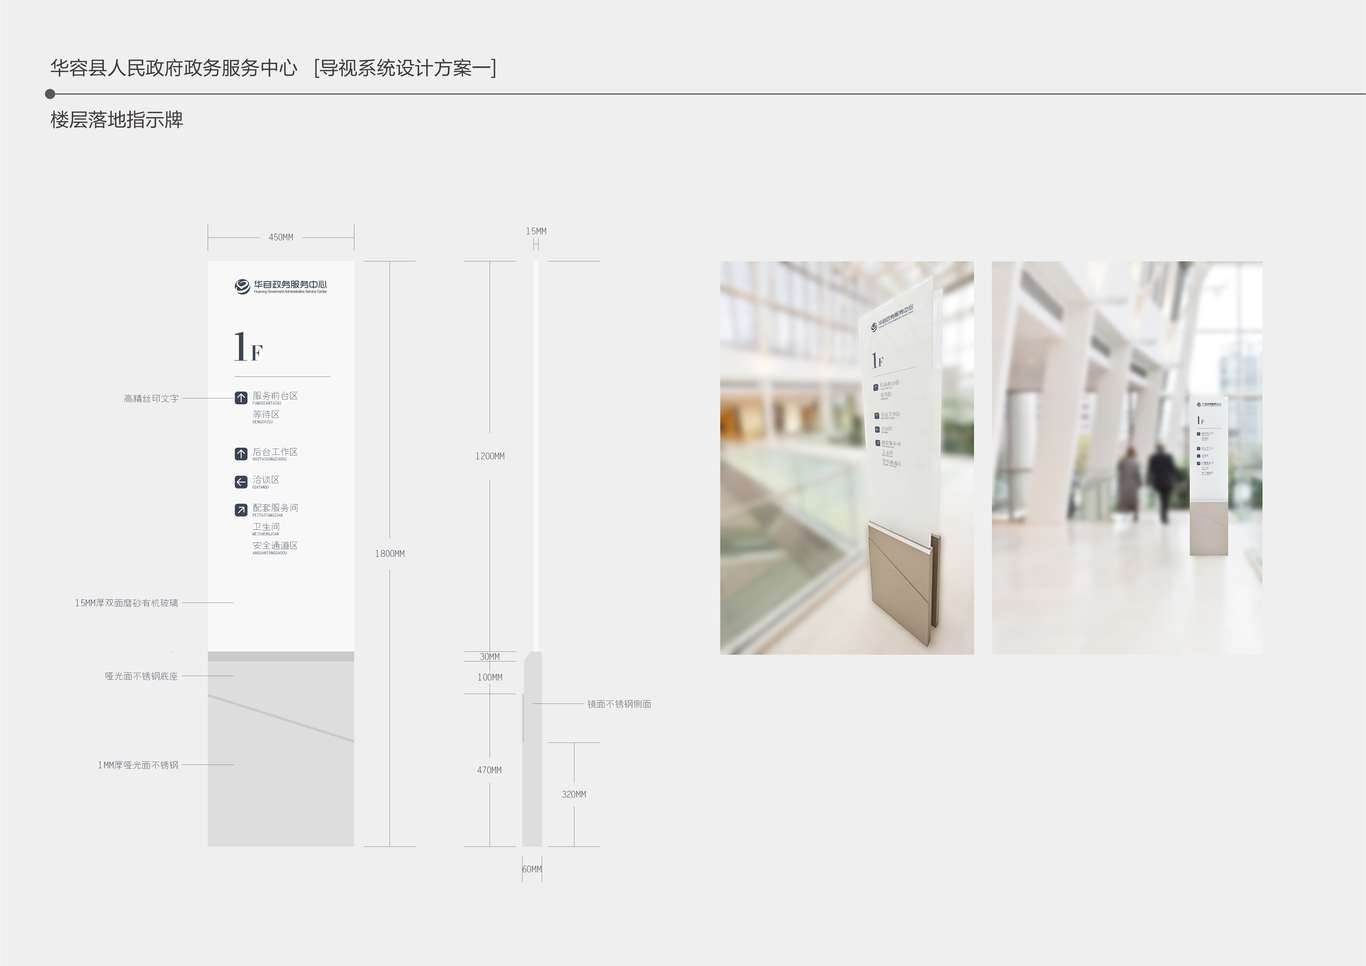Click the 470MM dimension label
The width and height of the screenshot is (1366, 966).
(490, 770)
